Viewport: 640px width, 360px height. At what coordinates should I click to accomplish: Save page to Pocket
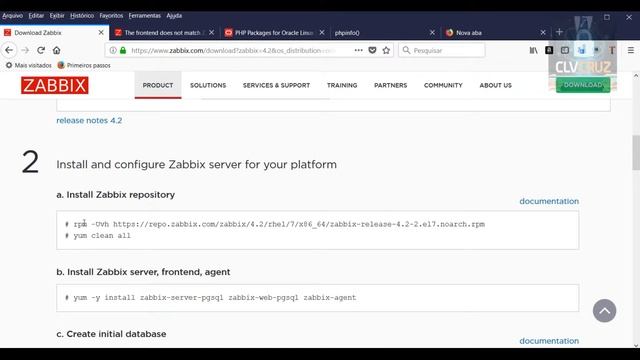point(372,50)
